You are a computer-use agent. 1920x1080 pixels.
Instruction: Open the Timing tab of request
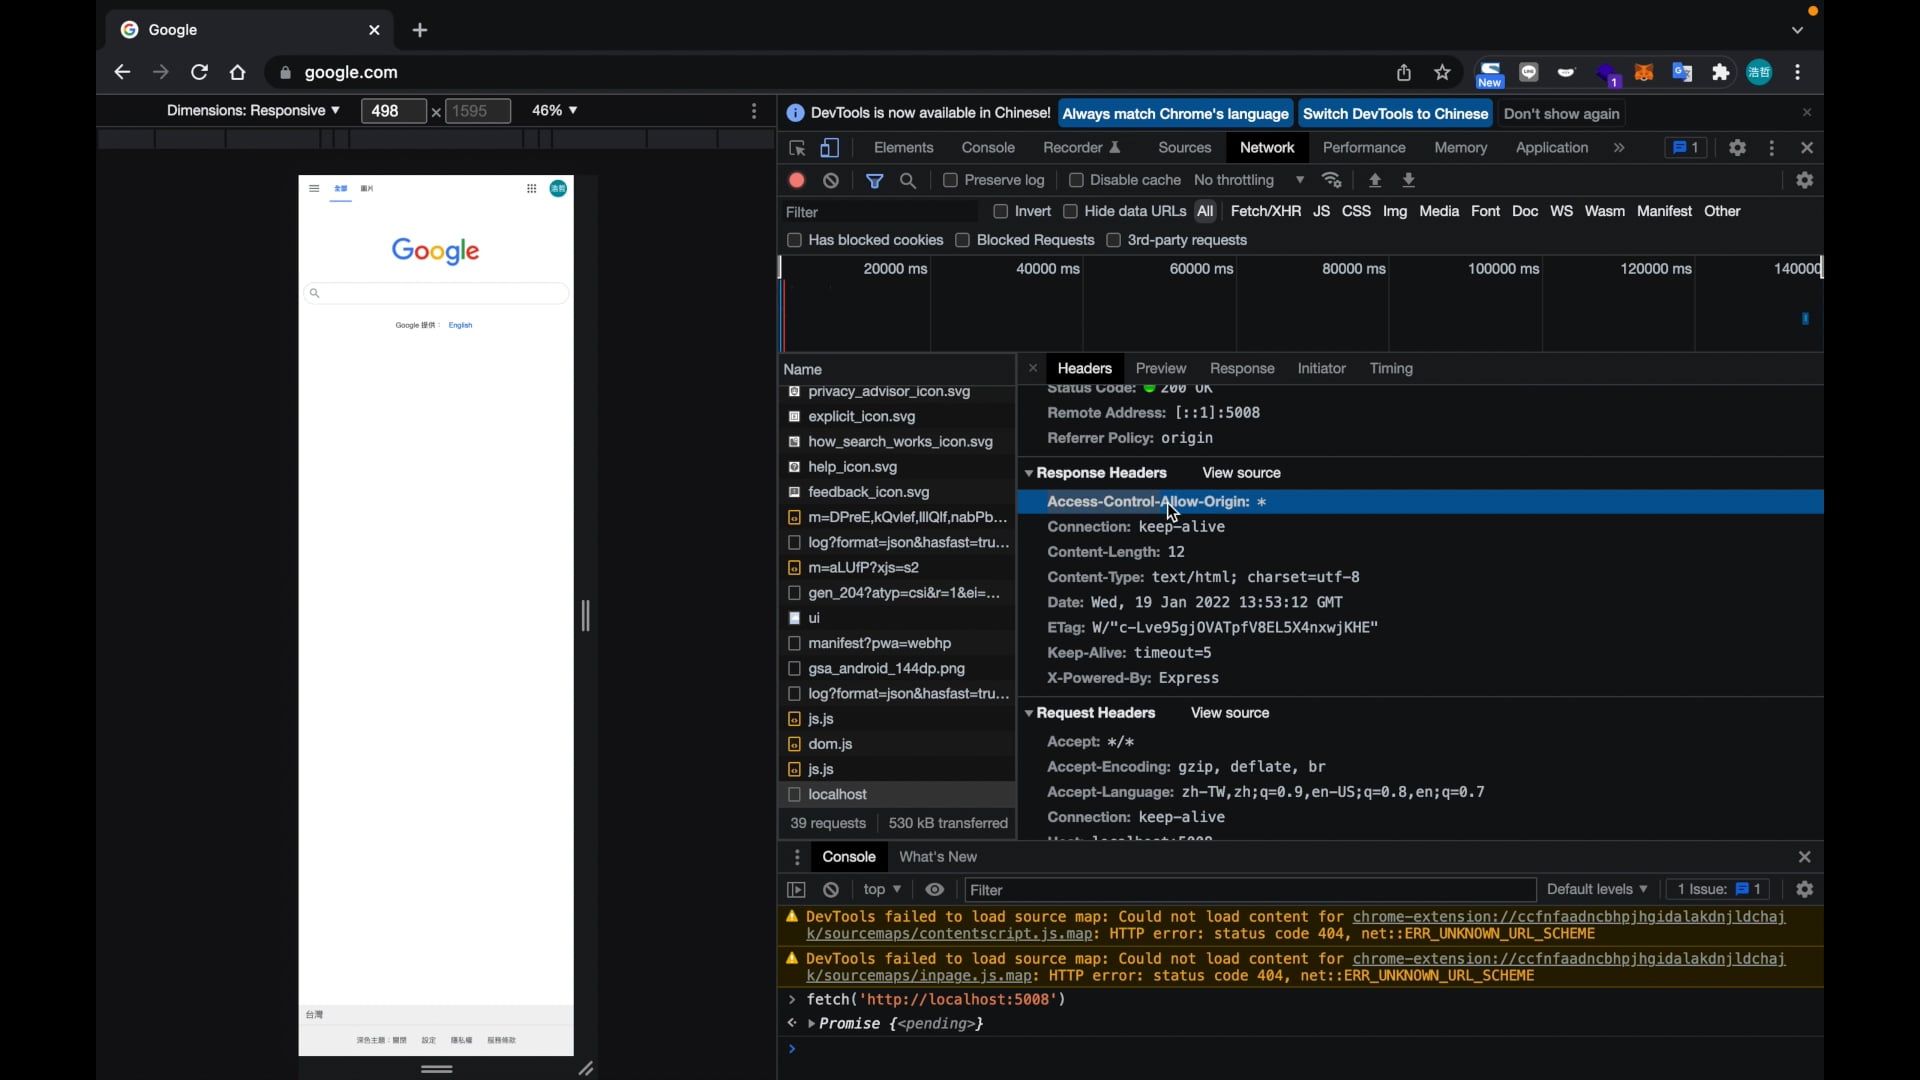[1391, 369]
